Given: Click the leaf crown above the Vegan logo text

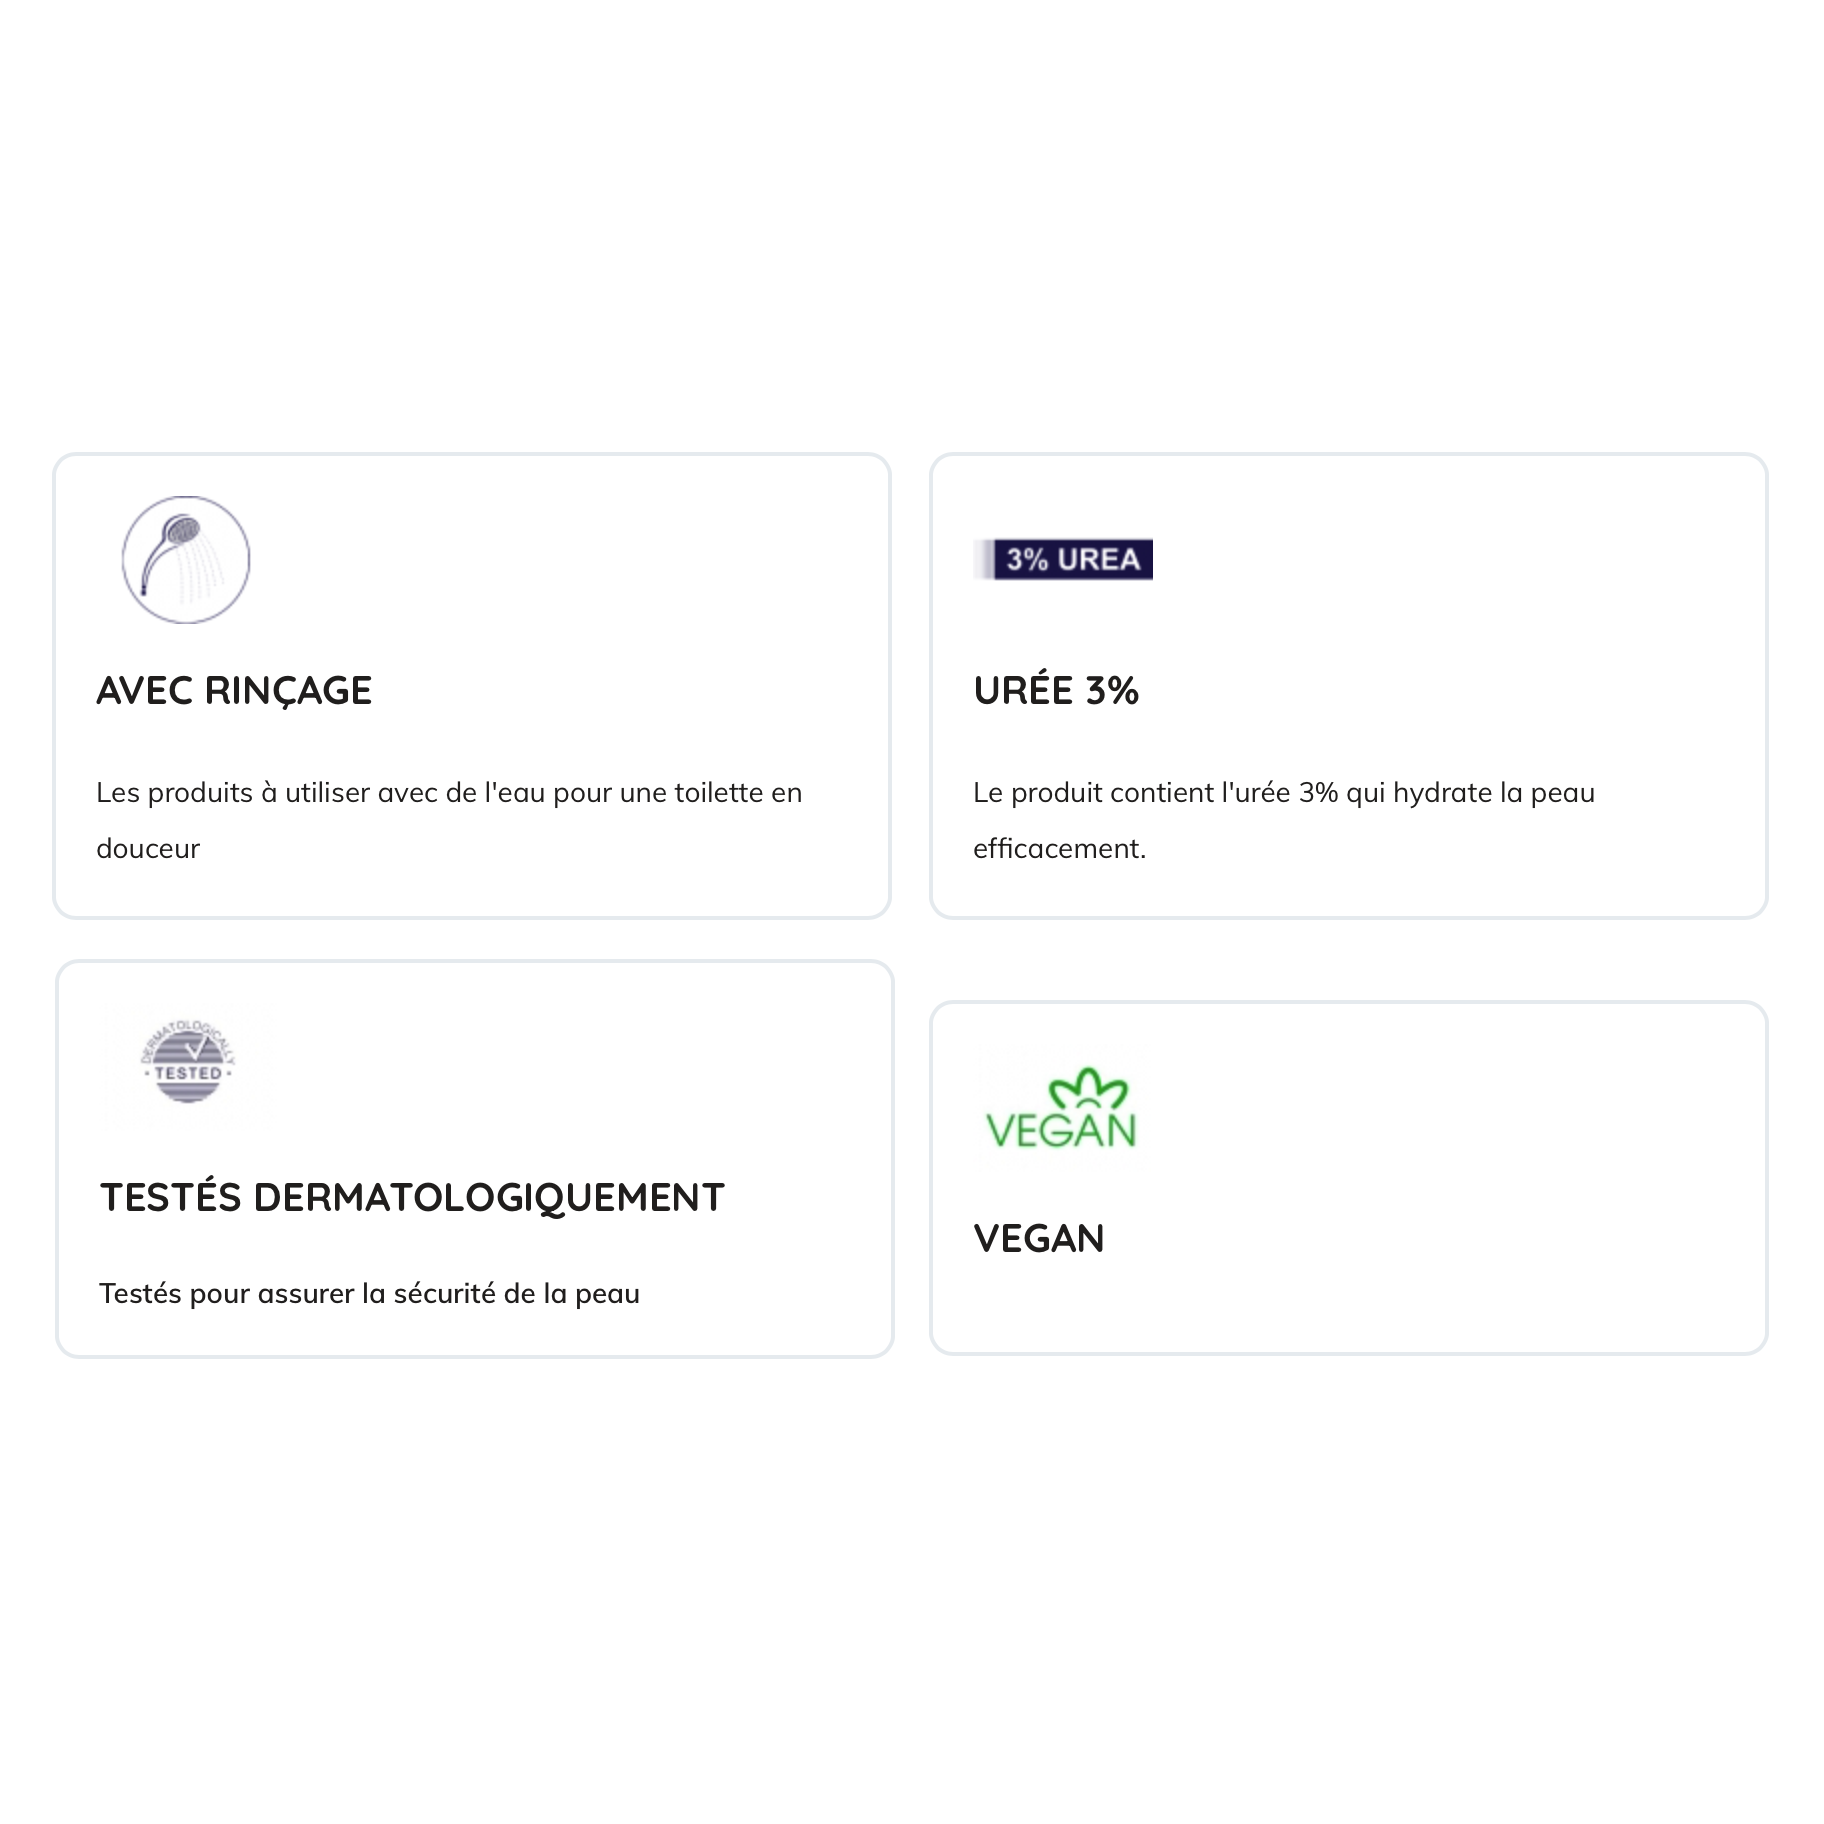Looking at the screenshot, I should (1086, 1087).
